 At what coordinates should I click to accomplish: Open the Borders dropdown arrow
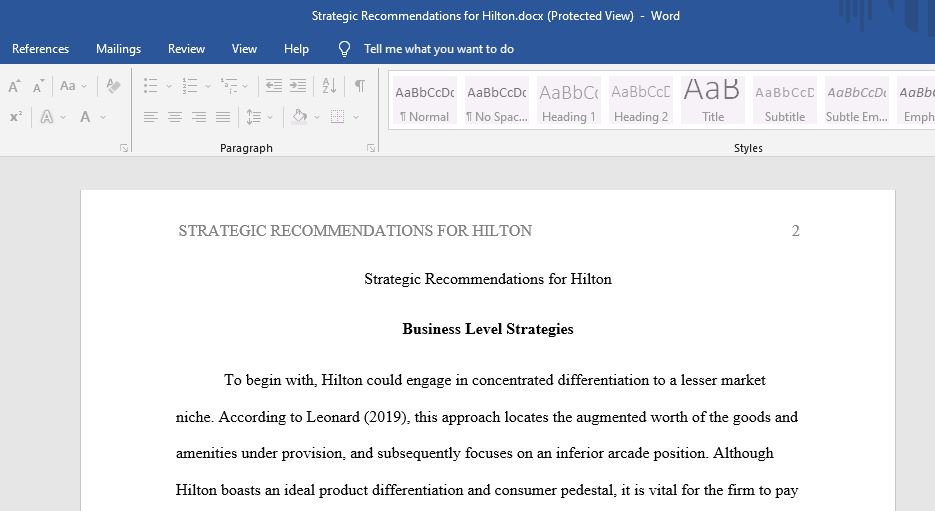click(356, 117)
